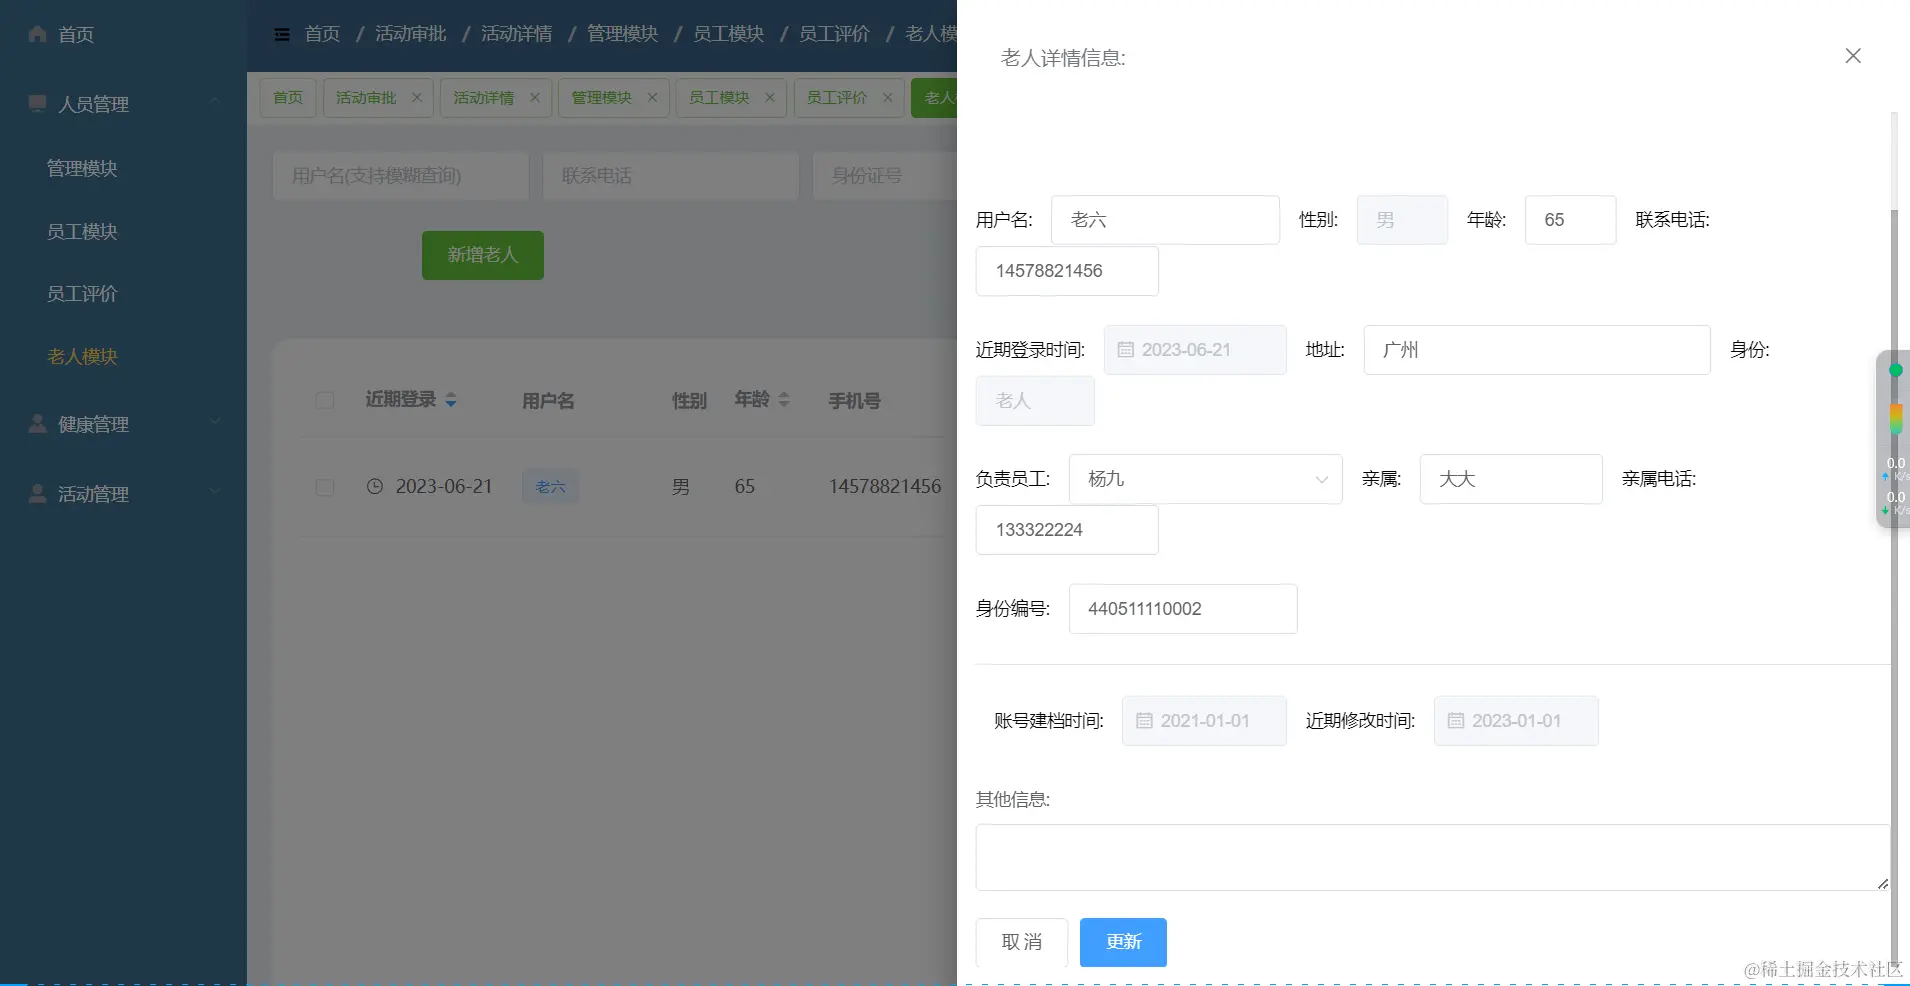
Task: Open the 负责员工 dropdown showing 杨九
Action: coord(1206,479)
